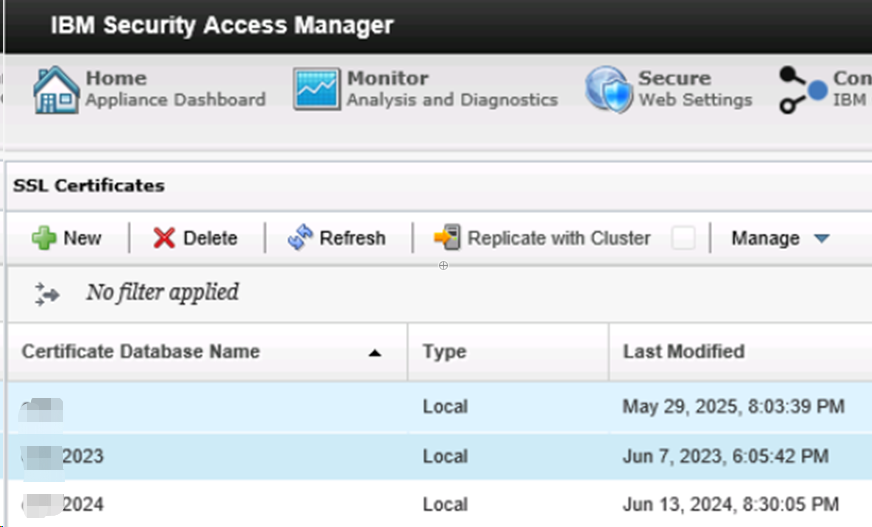Click Replicate with Cluster label

pyautogui.click(x=559, y=238)
